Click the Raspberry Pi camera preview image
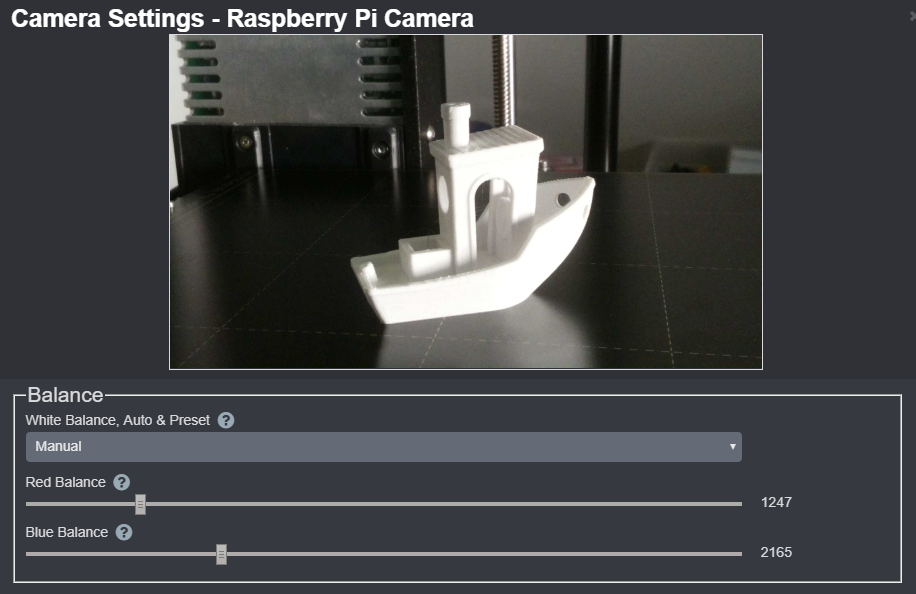Viewport: 916px width, 594px height. (x=465, y=202)
